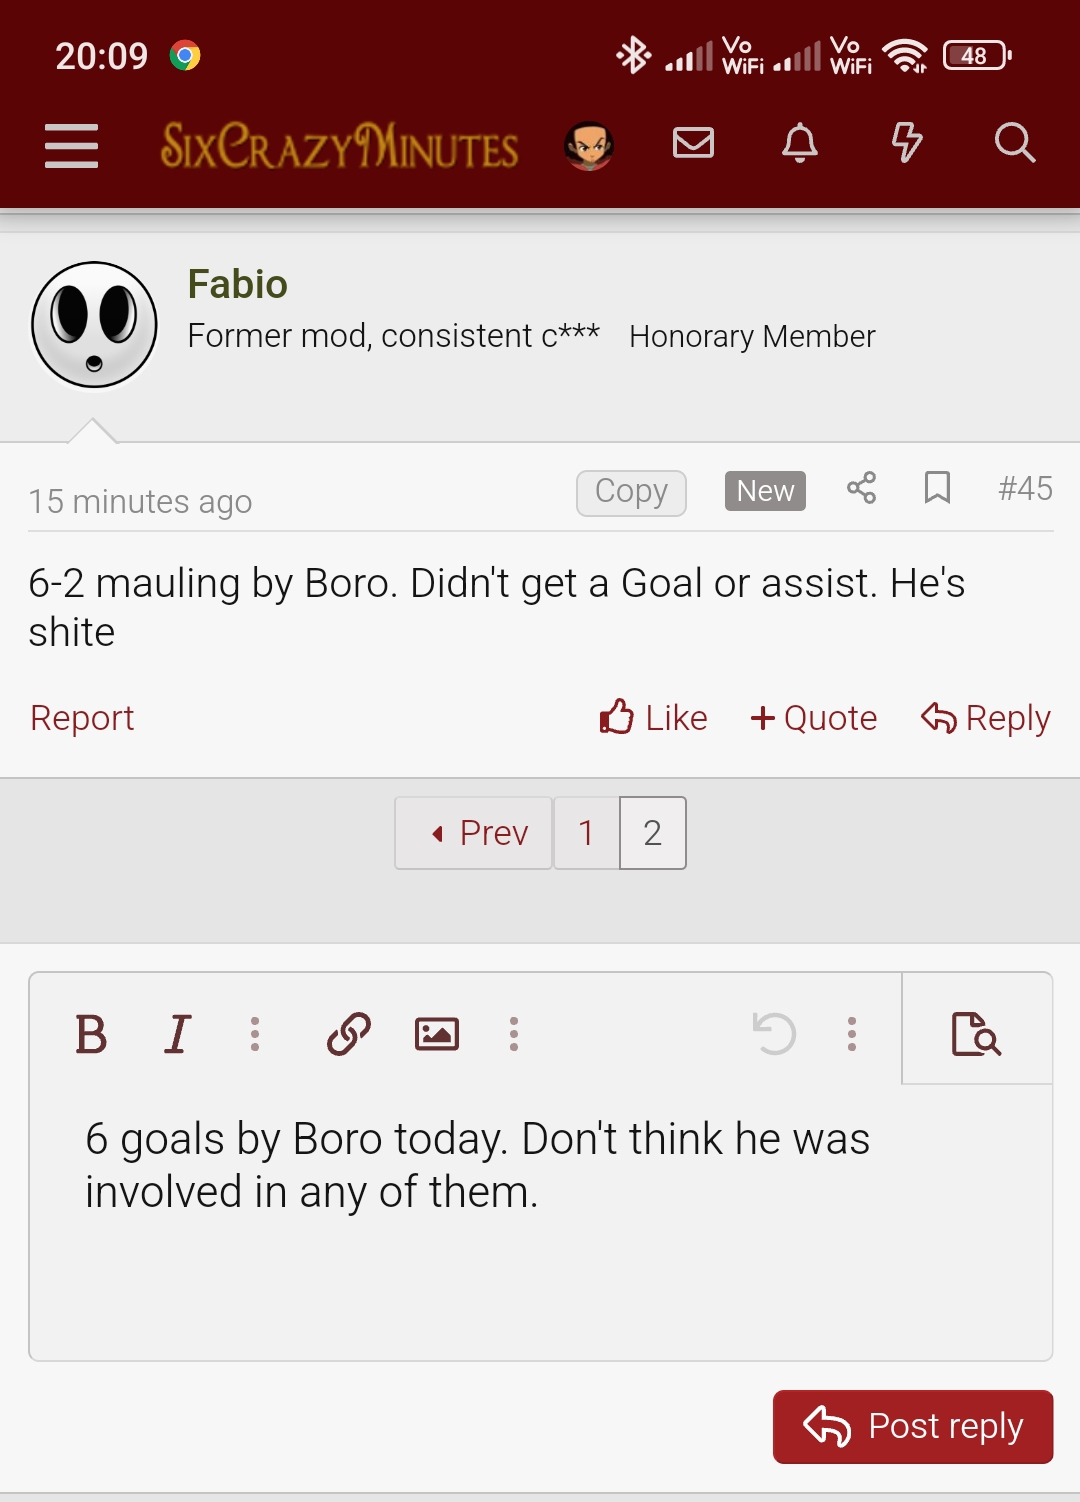Open the notifications bell
This screenshot has width=1080, height=1502.
799,143
